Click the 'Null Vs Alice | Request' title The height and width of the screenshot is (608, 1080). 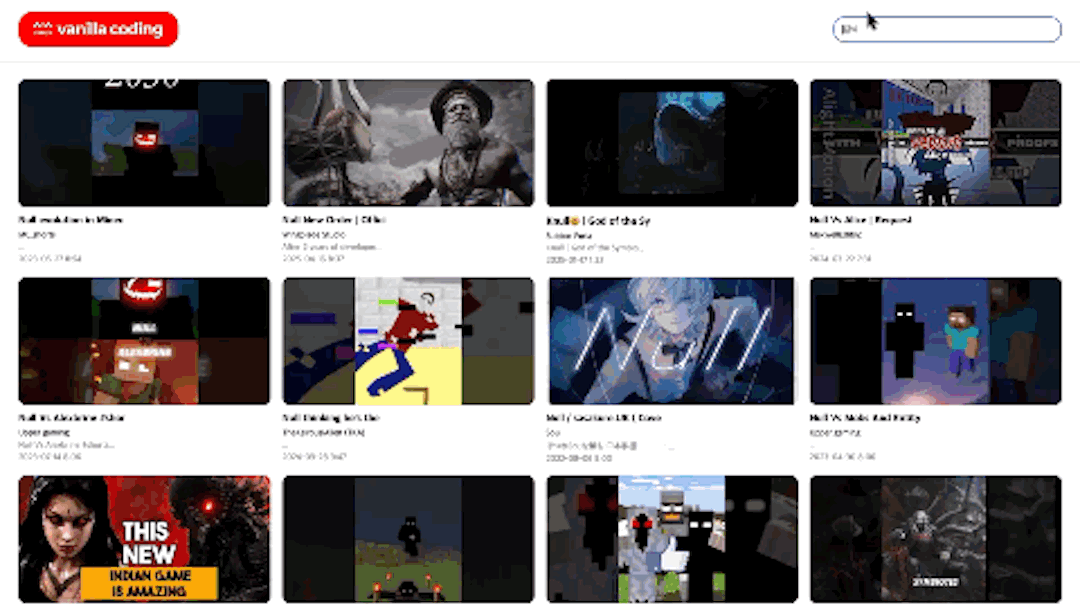[x=860, y=220]
